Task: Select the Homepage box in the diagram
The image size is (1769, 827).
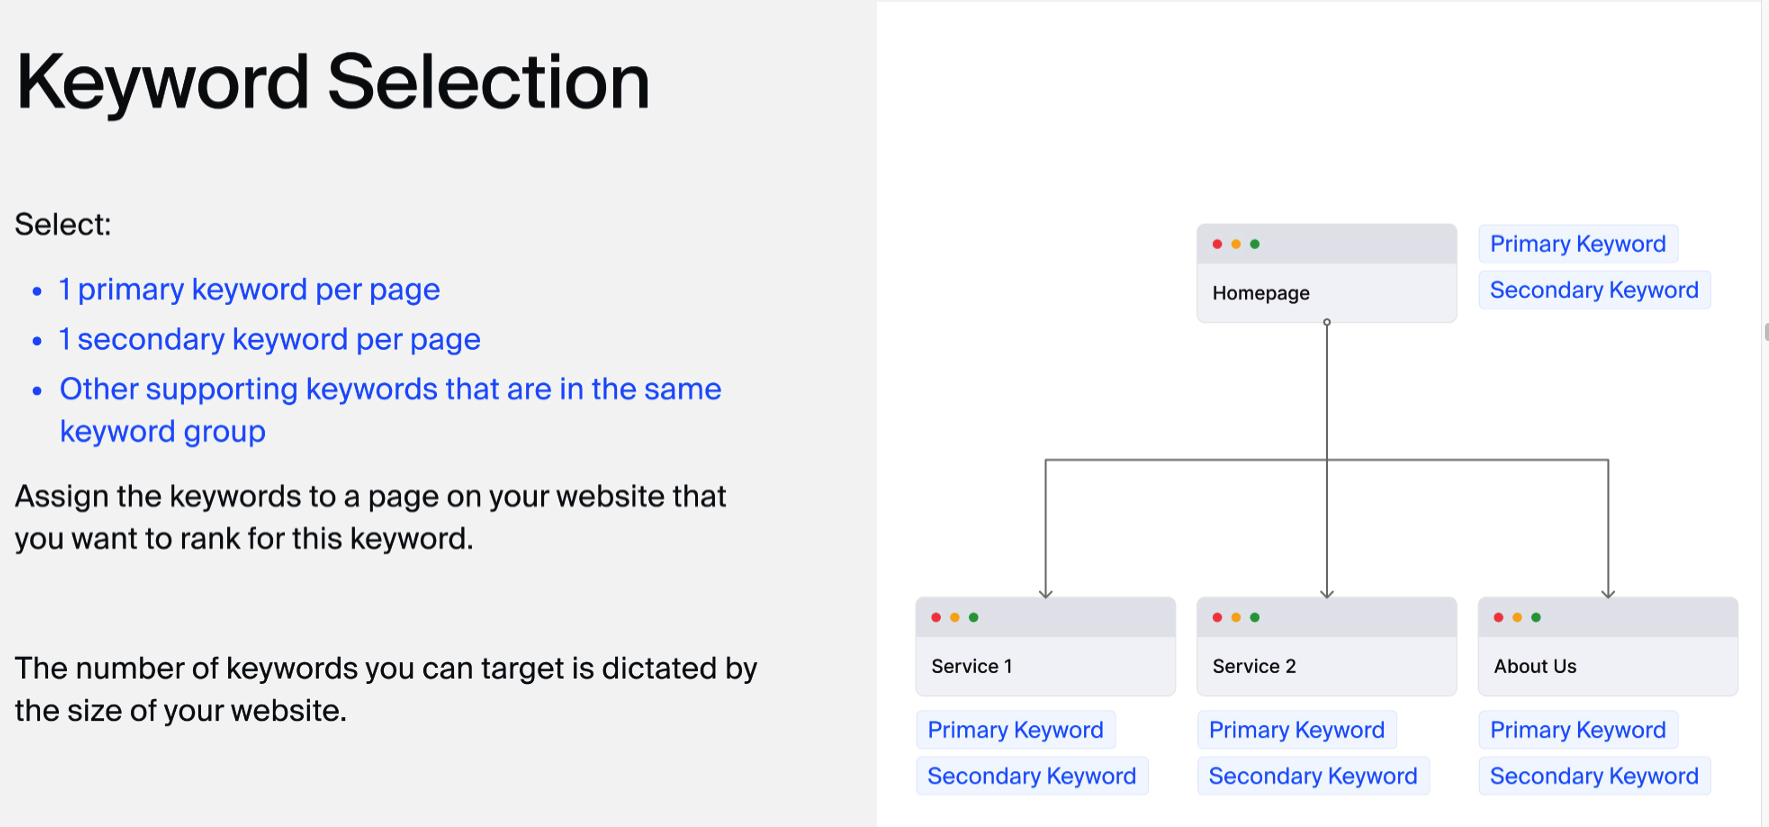Action: tap(1326, 292)
